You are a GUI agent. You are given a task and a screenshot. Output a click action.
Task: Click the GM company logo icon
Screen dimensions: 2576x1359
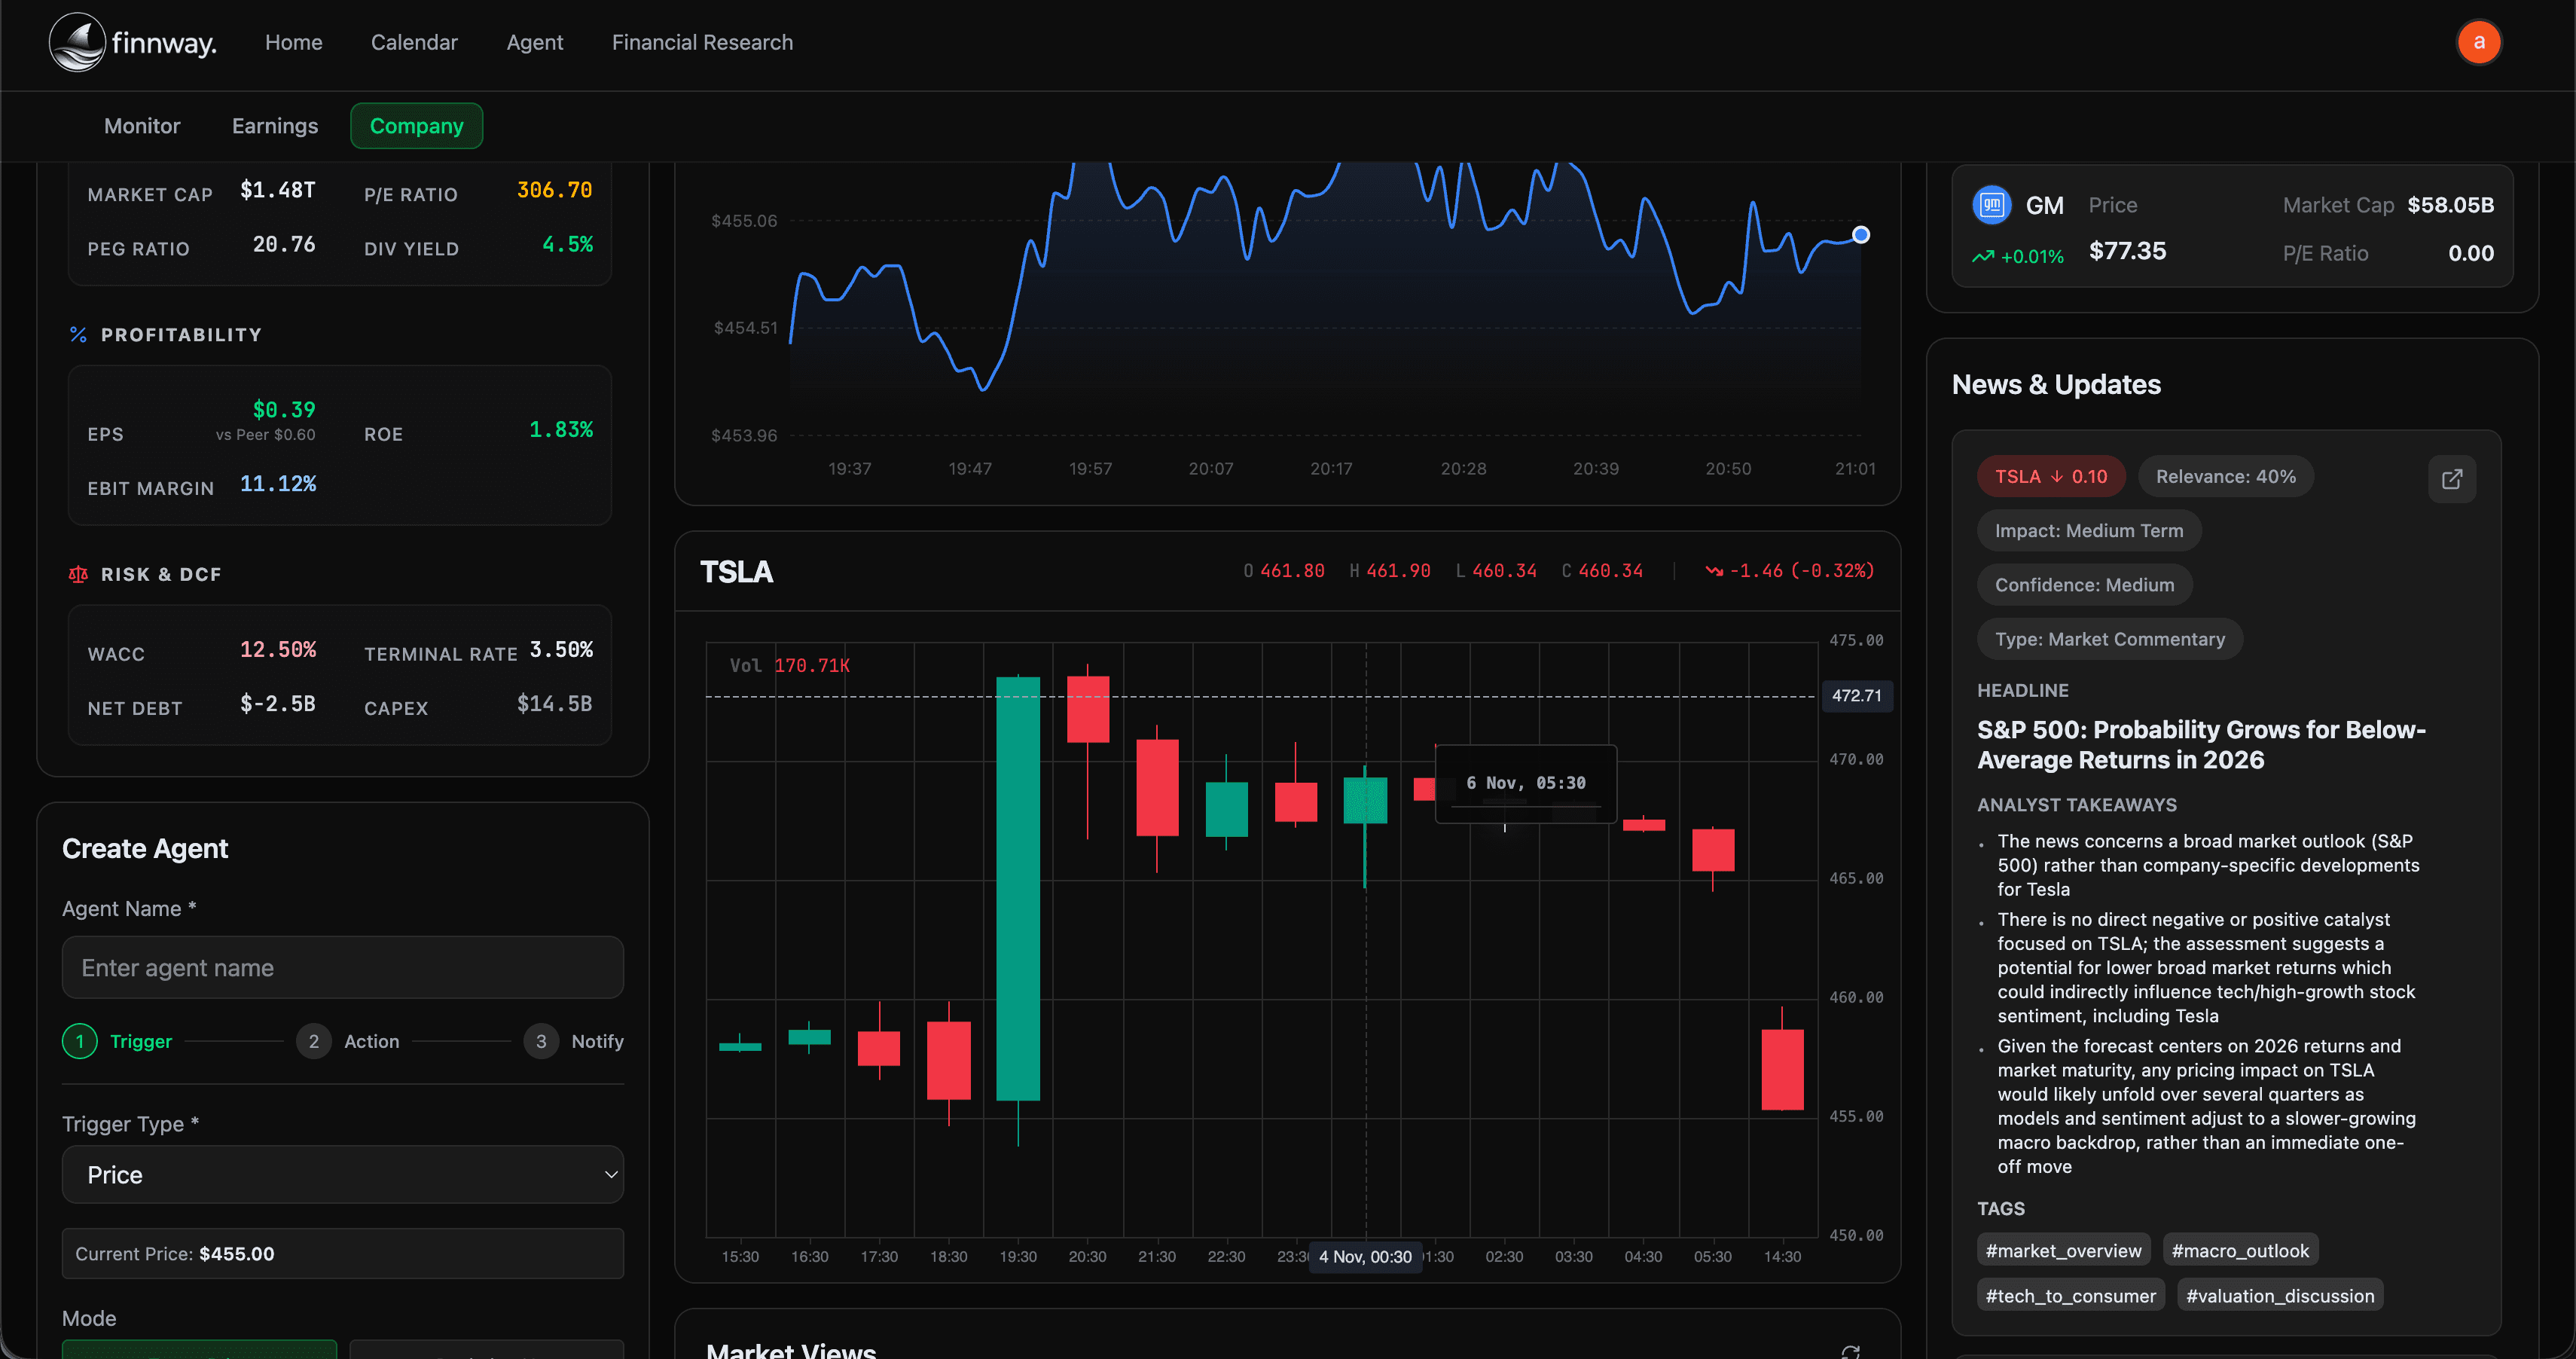[x=1991, y=205]
